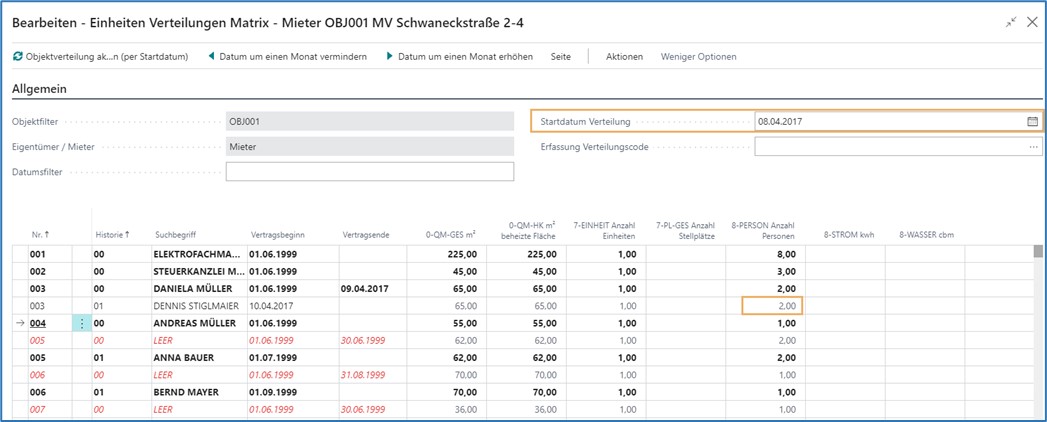Click the 3,00 Personen cell of Steuerkanzlei

tap(765, 272)
